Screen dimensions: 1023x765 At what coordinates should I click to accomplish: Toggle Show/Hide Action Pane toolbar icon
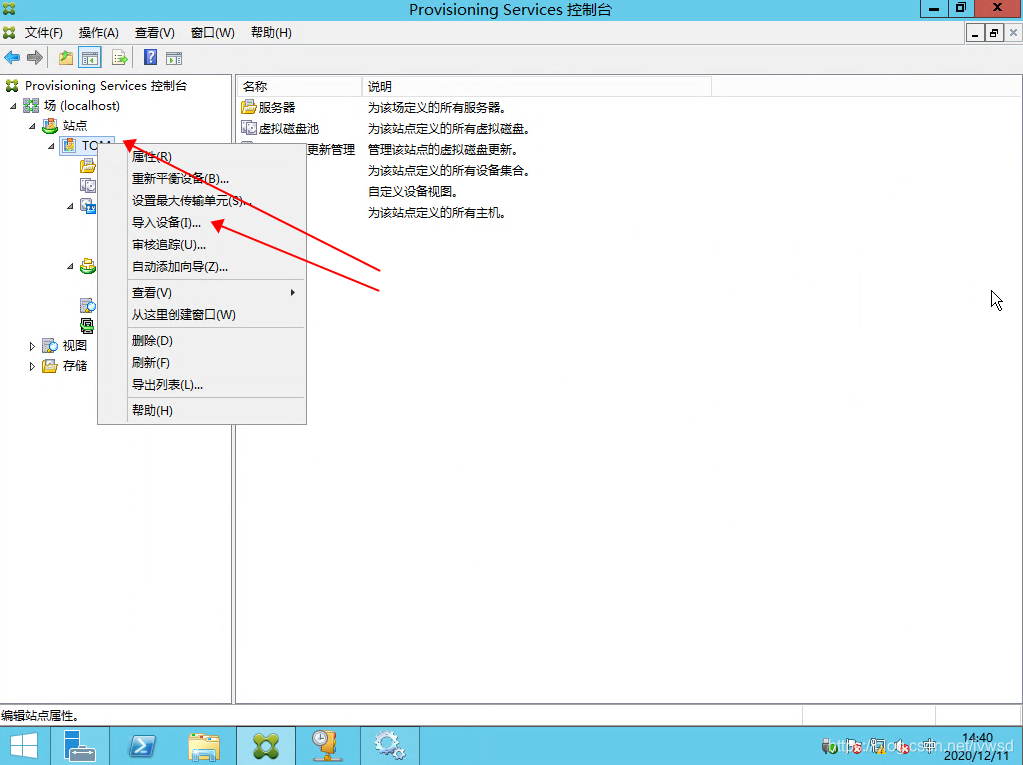pos(174,58)
